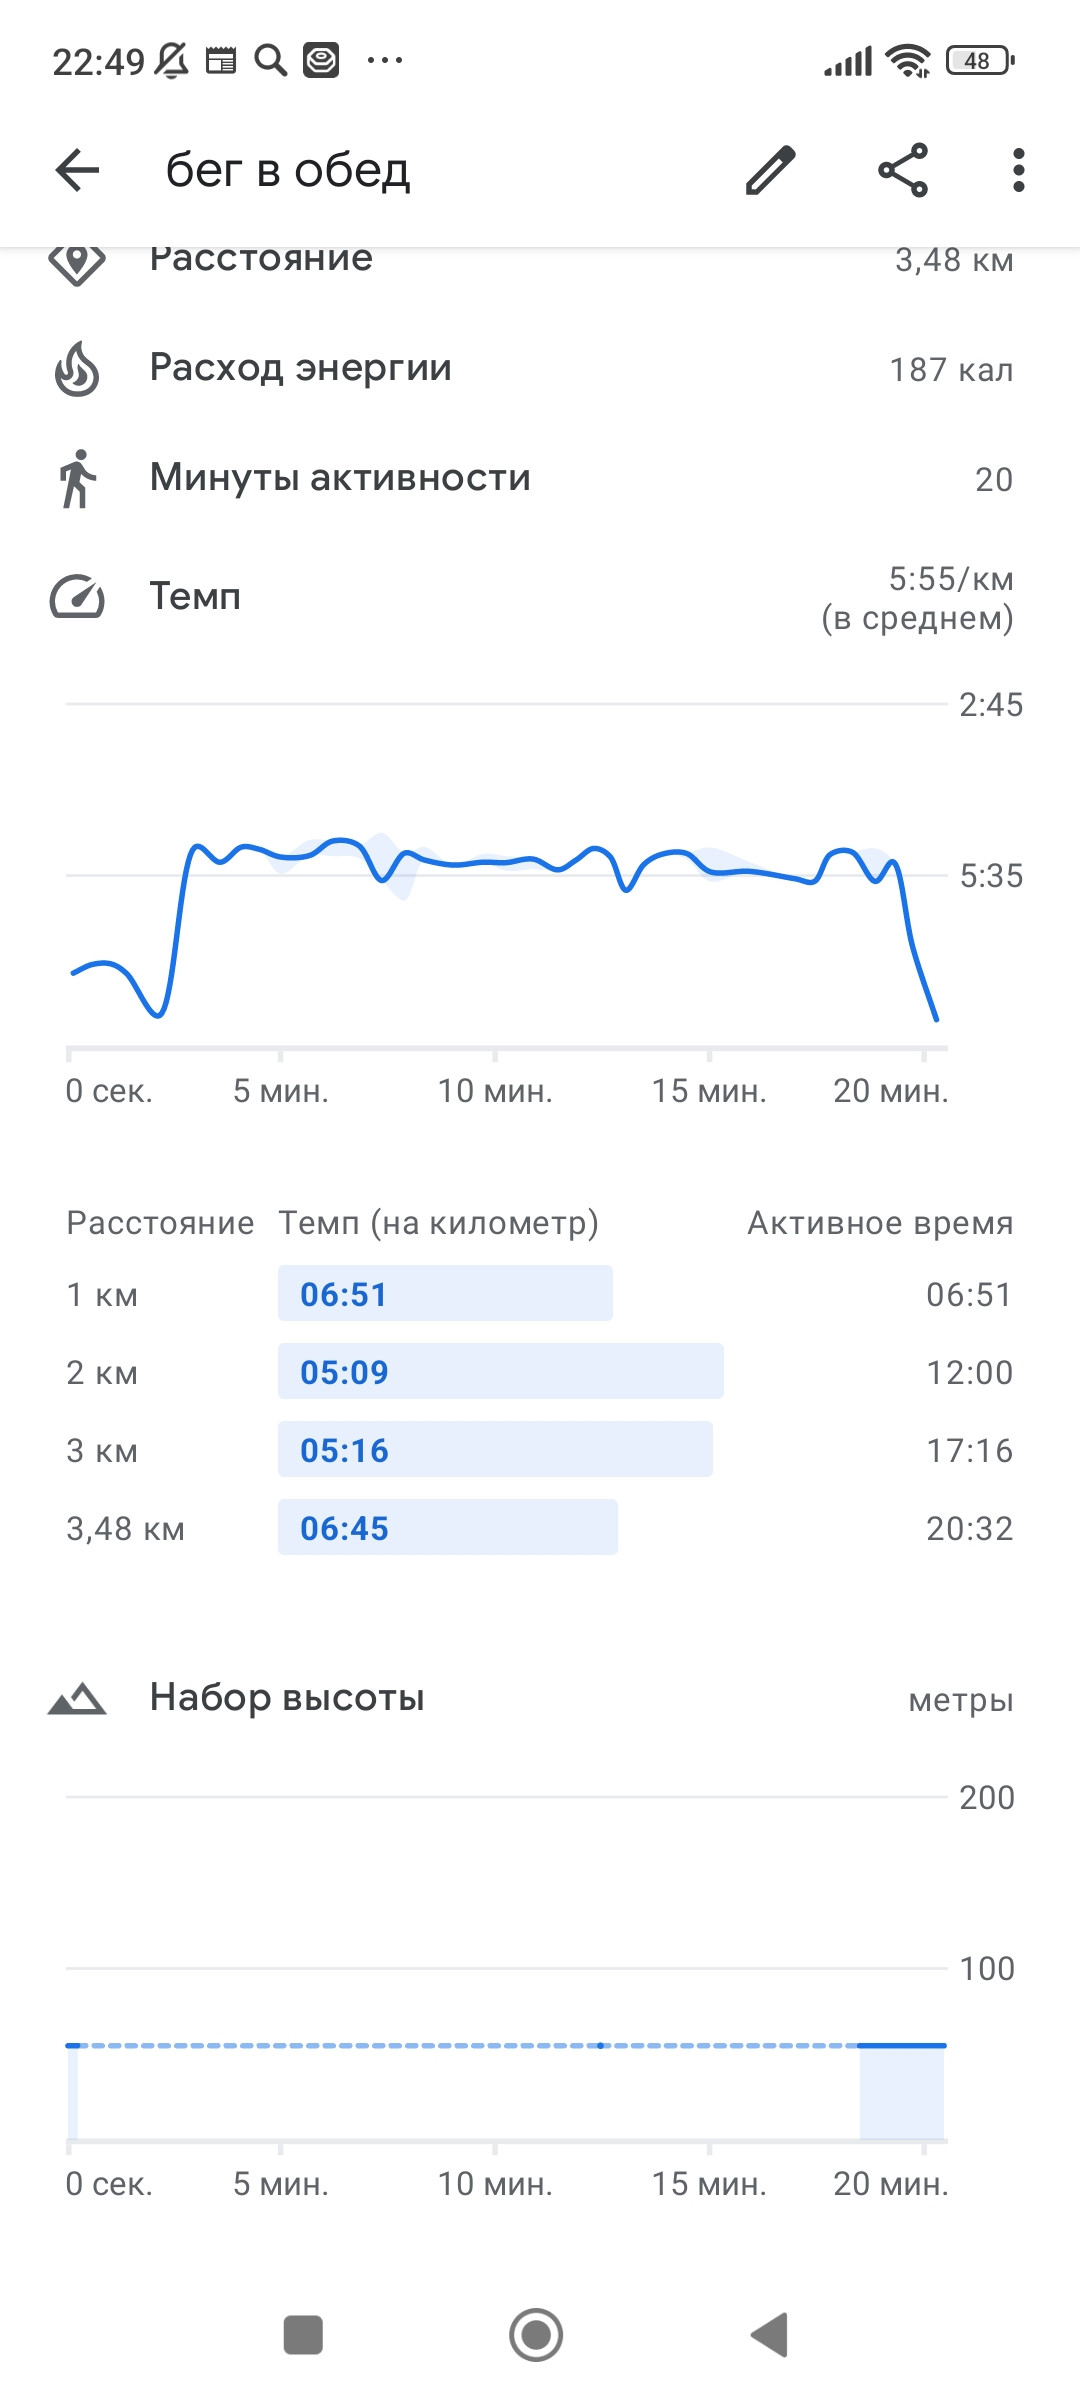Image resolution: width=1080 pixels, height=2400 pixels.
Task: Tap the share icon
Action: coord(903,170)
